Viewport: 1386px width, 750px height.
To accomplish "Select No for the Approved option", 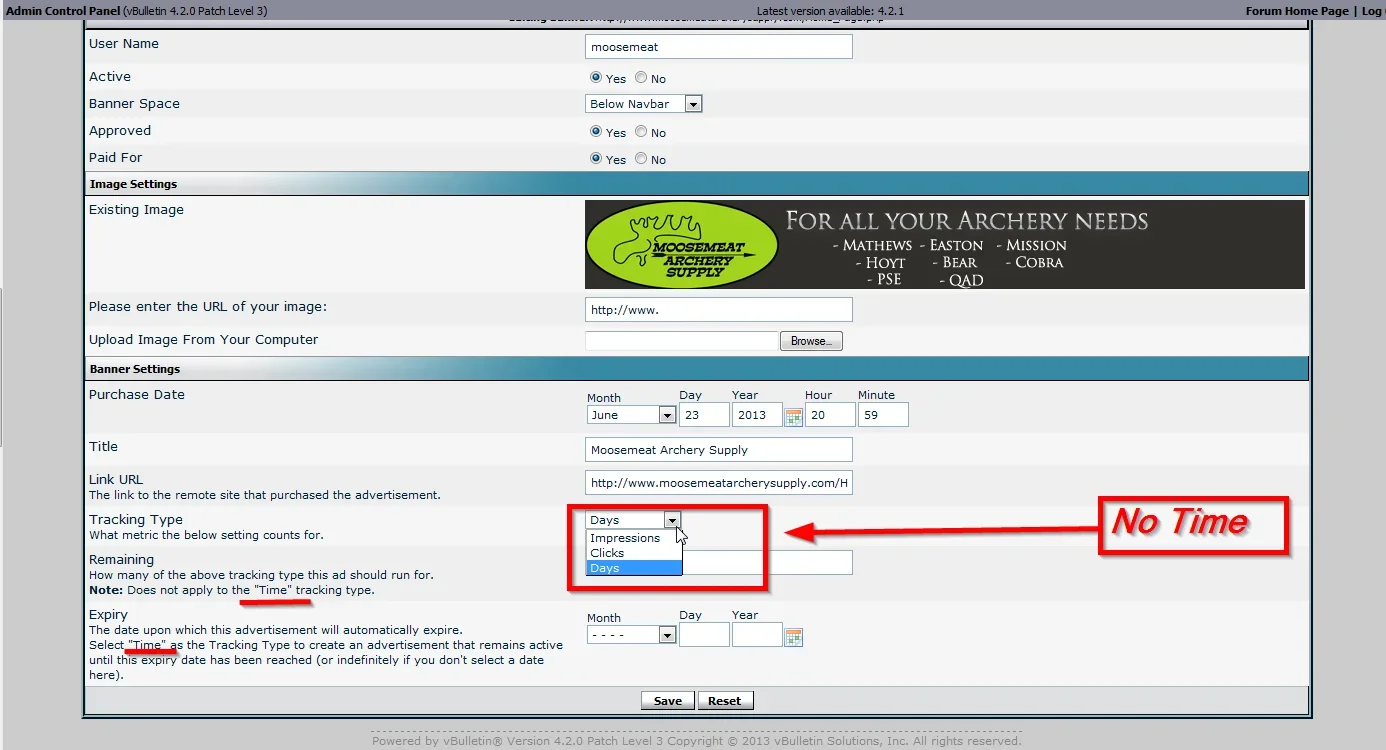I will tap(641, 132).
